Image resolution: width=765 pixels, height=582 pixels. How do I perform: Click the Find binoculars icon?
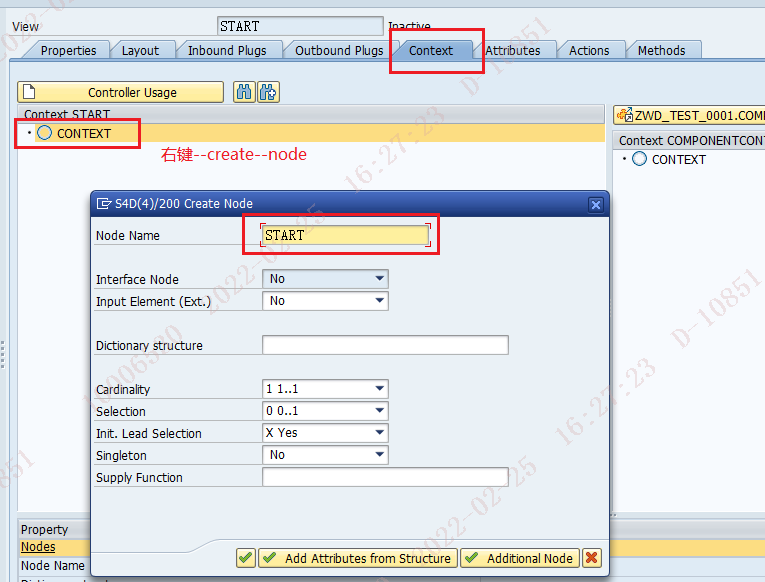pos(244,92)
